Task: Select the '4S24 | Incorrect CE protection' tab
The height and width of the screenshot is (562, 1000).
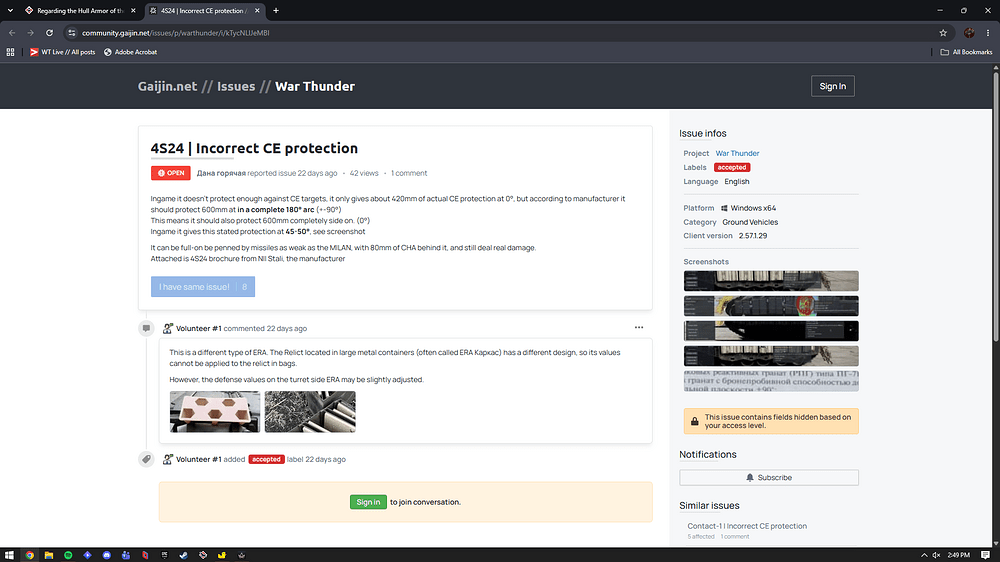Action: (x=204, y=10)
